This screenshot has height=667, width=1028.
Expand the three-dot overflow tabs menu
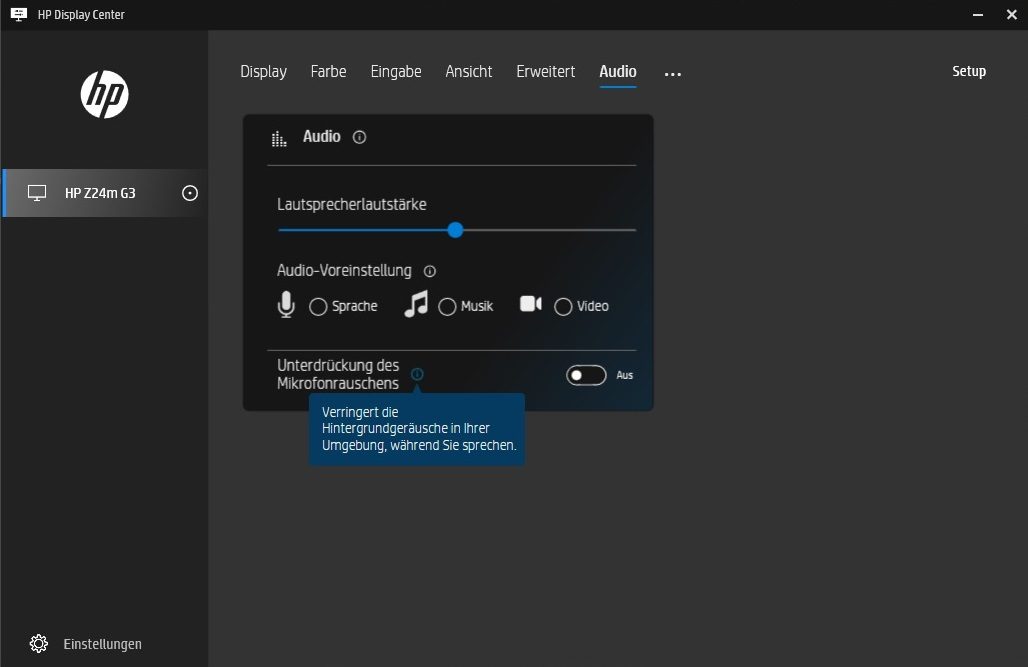coord(673,73)
